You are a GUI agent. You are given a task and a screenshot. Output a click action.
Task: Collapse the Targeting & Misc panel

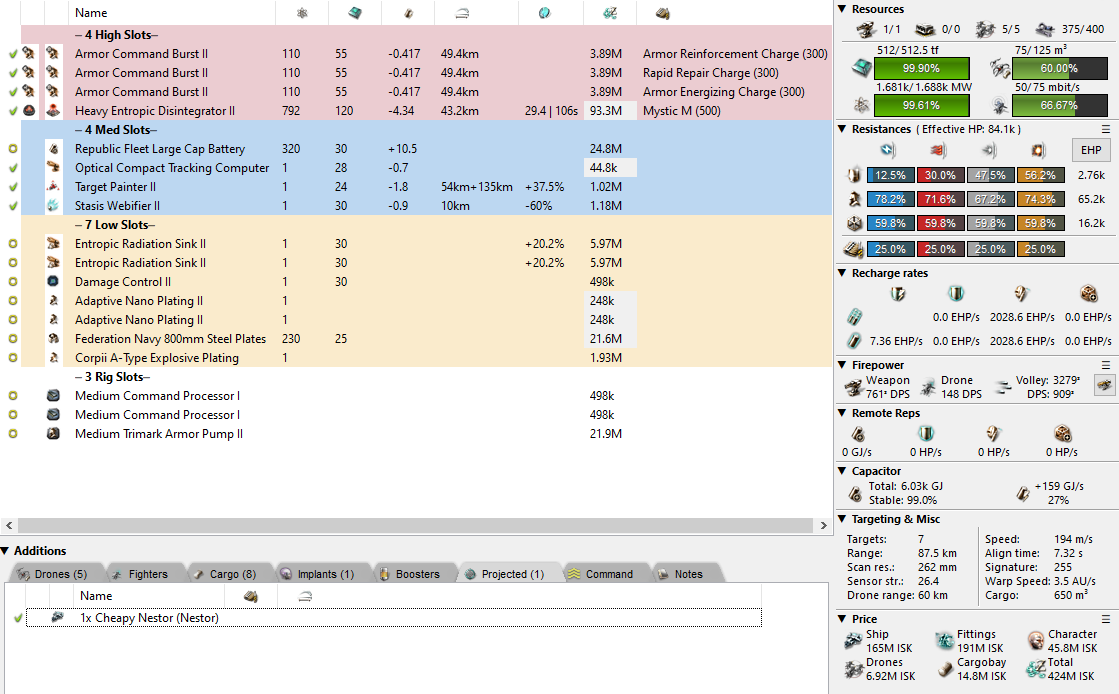click(x=842, y=519)
